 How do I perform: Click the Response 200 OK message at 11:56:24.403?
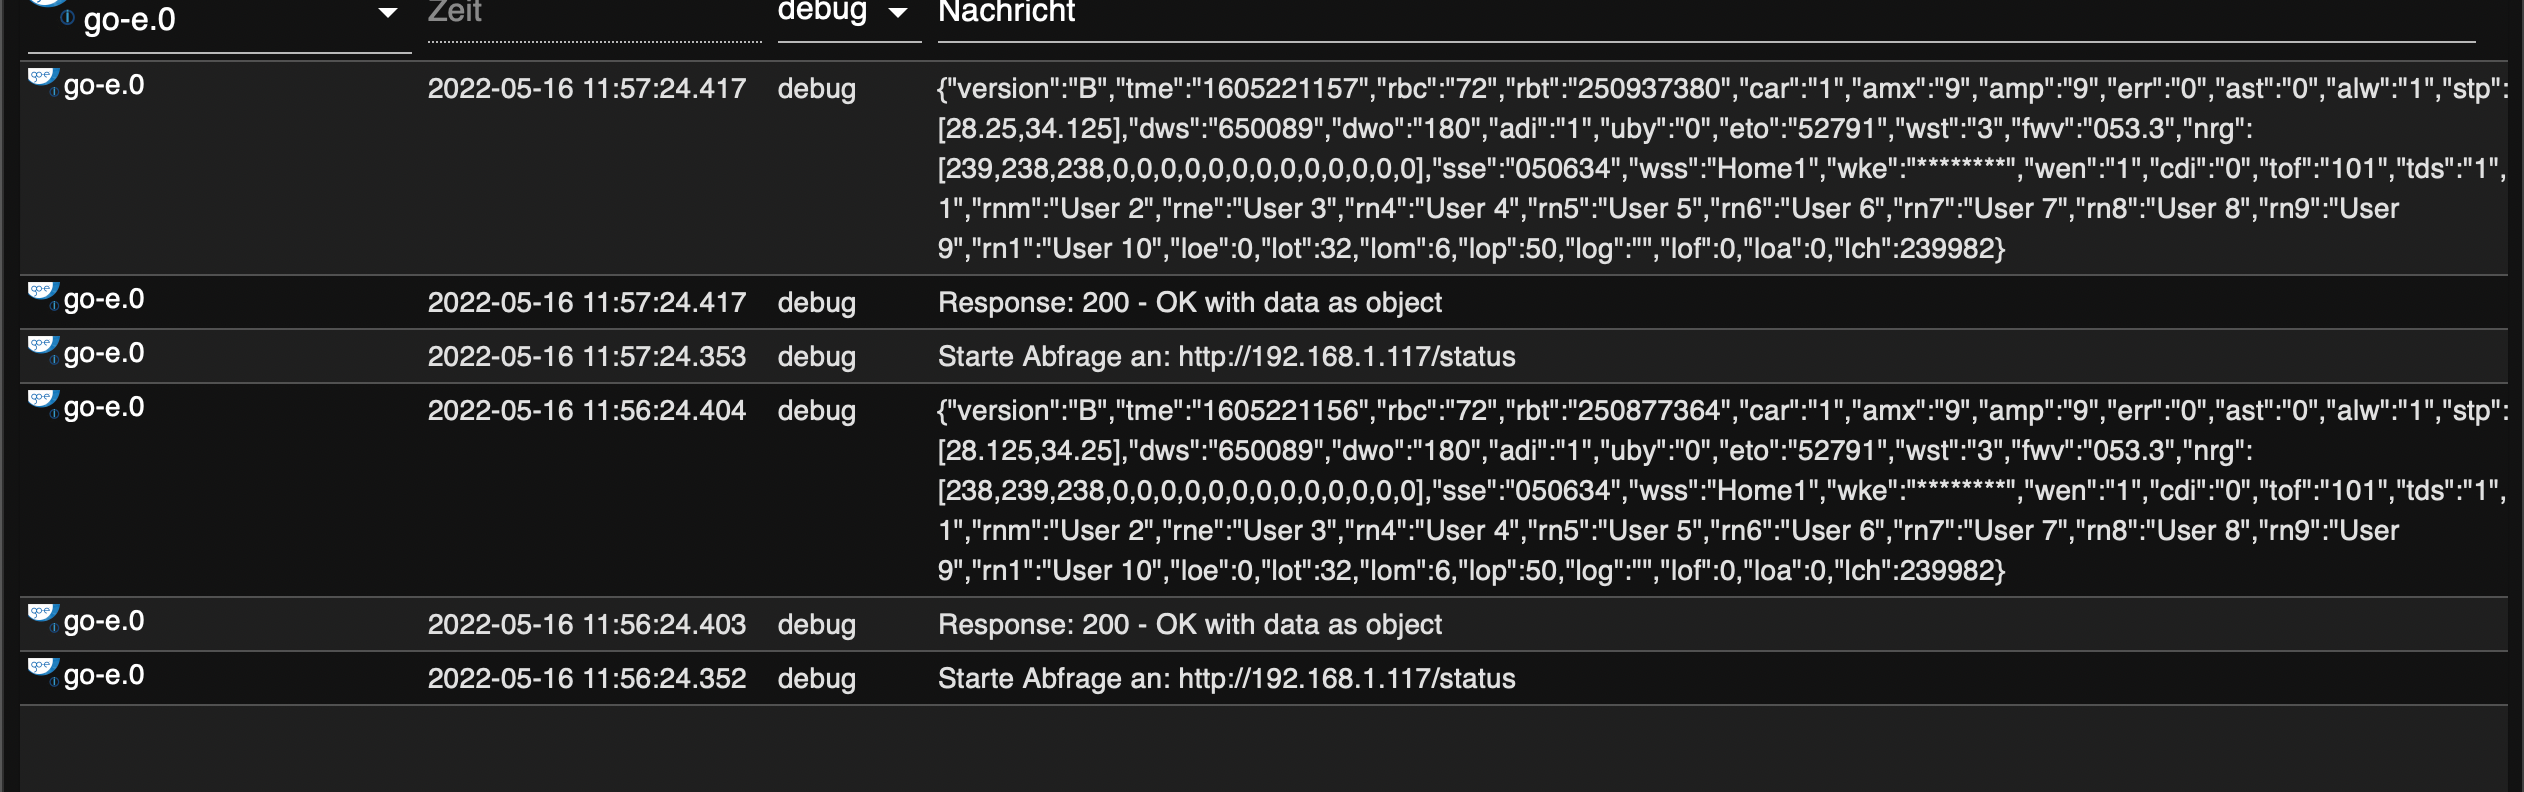[x=1190, y=625]
